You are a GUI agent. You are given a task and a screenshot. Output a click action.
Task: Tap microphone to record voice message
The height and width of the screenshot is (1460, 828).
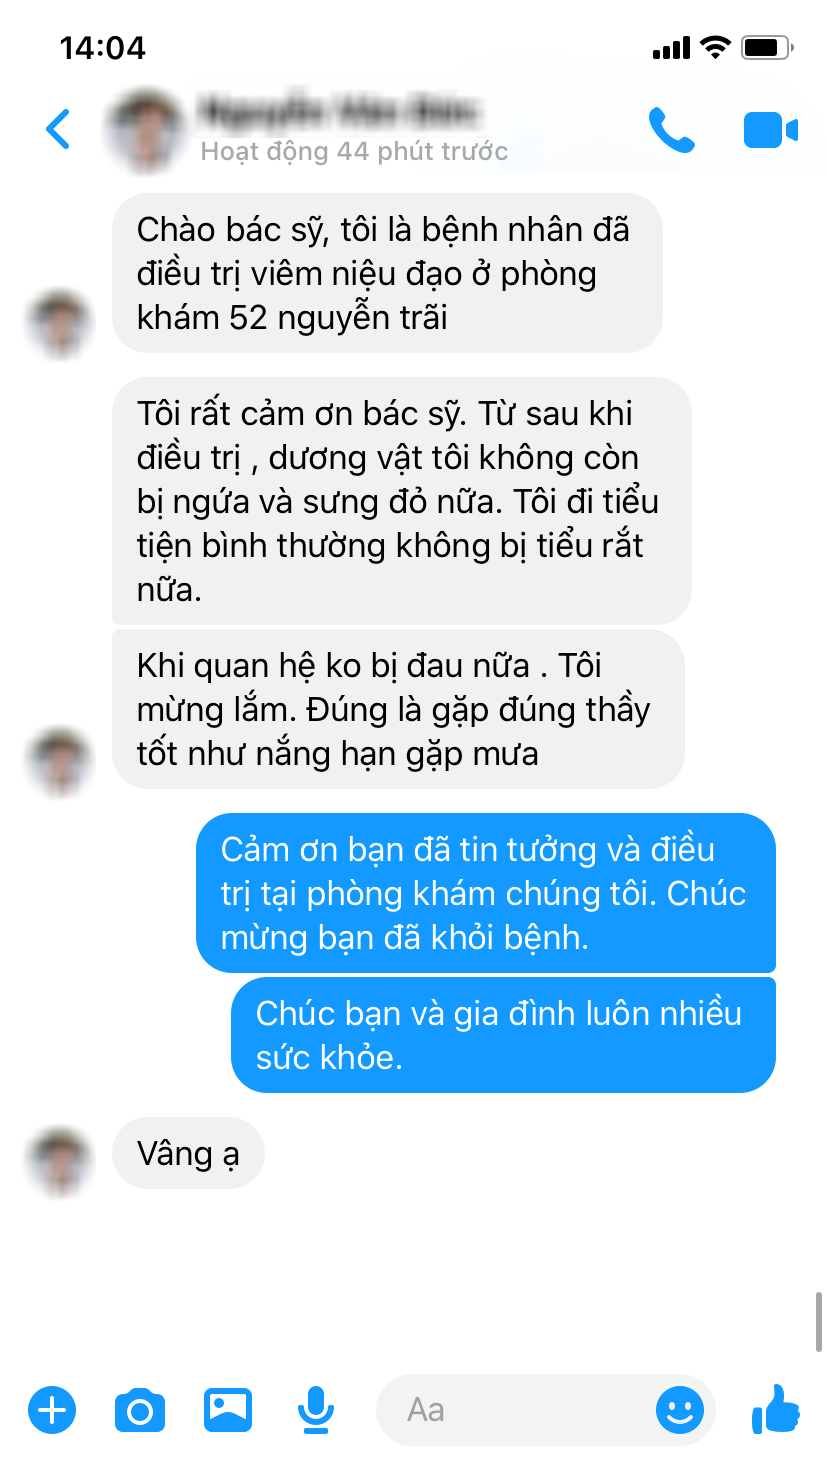coord(316,1411)
